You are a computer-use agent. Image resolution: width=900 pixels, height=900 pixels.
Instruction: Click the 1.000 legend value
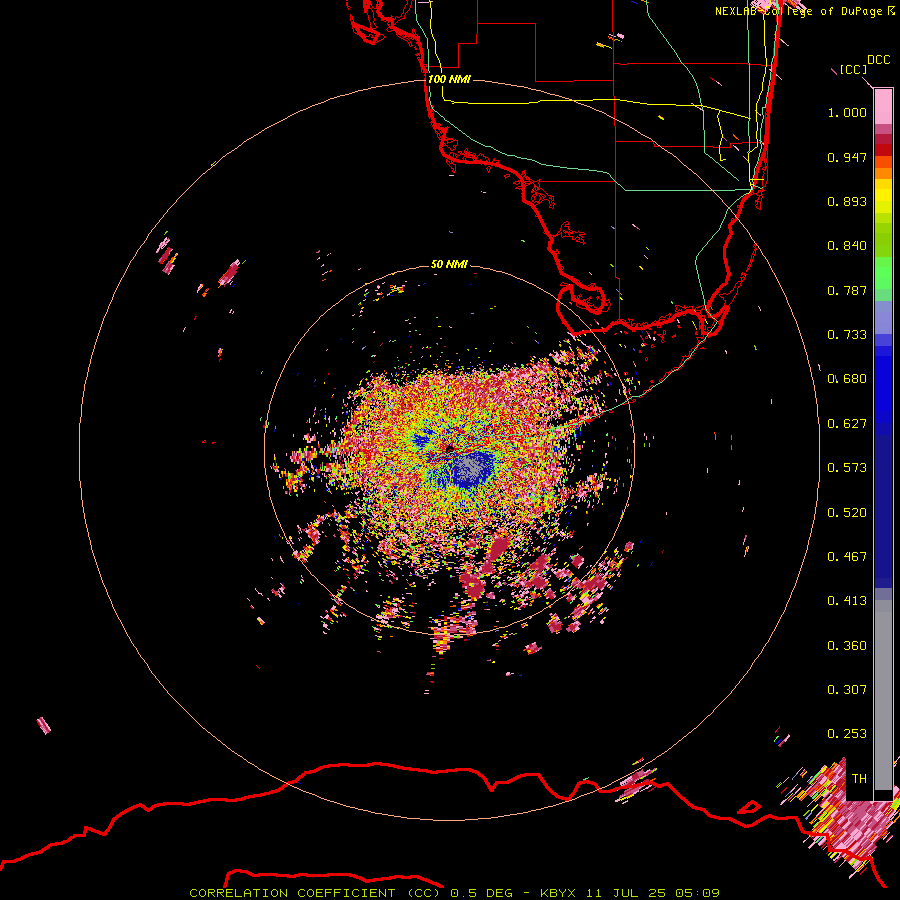[847, 112]
